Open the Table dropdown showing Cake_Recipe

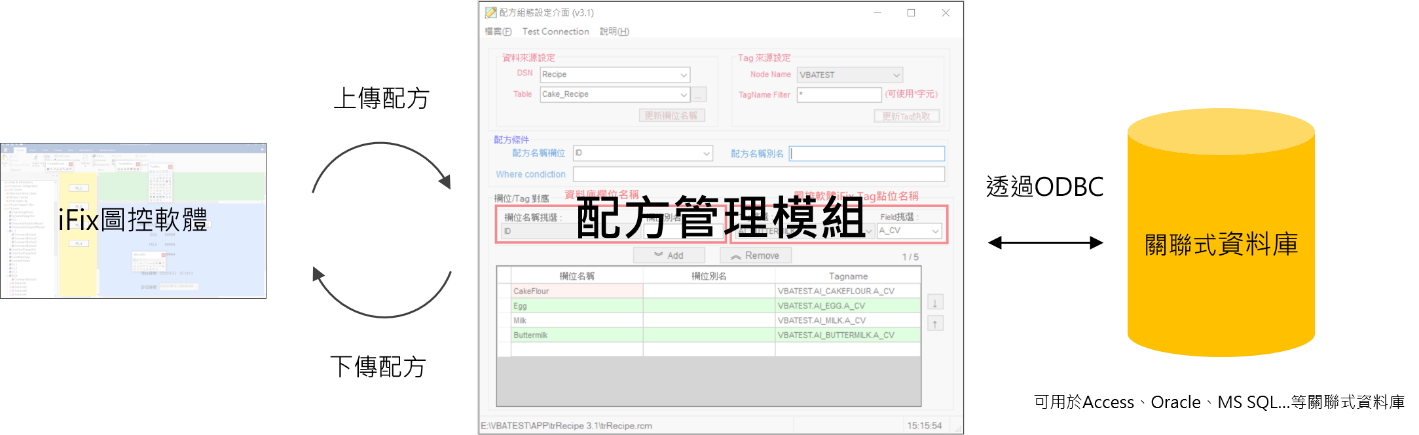(x=683, y=95)
